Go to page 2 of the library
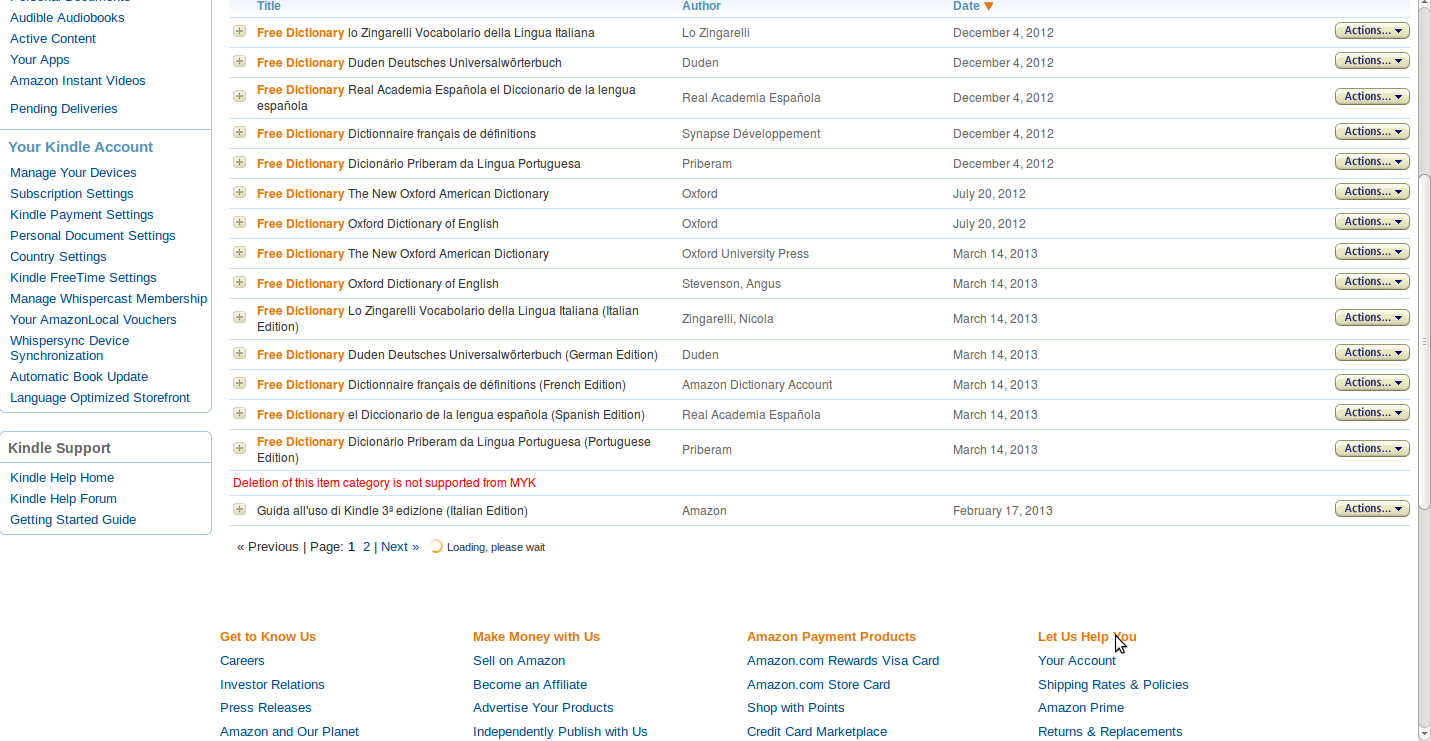 coord(366,547)
